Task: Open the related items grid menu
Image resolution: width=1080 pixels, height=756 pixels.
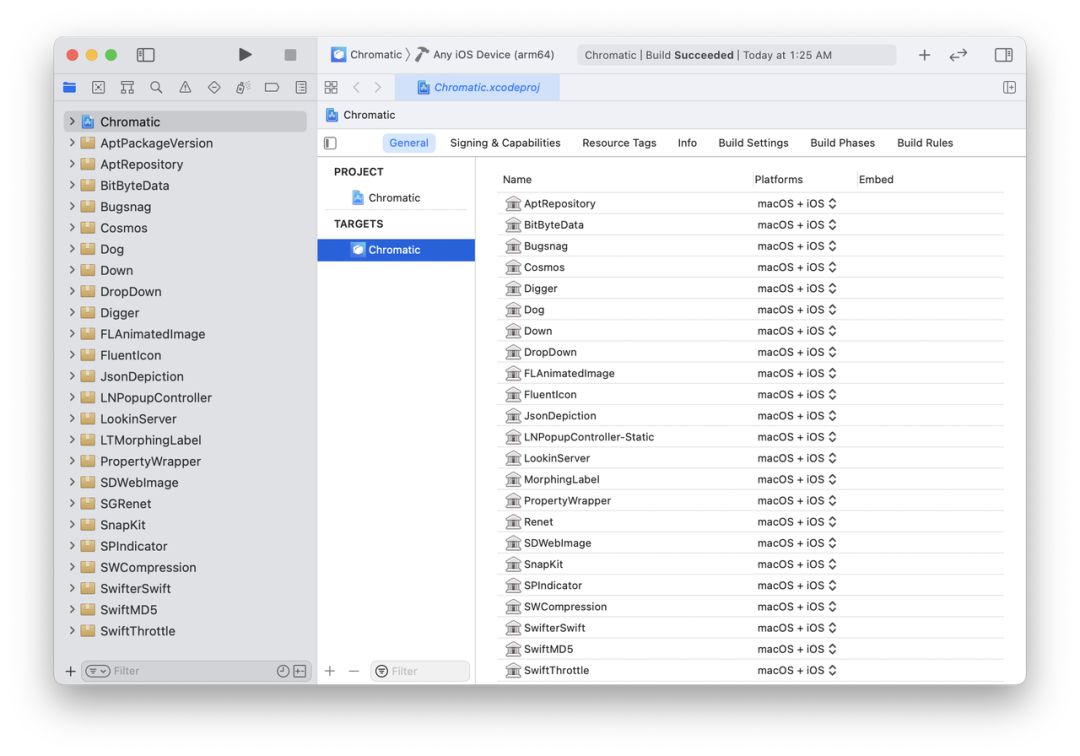Action: tap(331, 87)
